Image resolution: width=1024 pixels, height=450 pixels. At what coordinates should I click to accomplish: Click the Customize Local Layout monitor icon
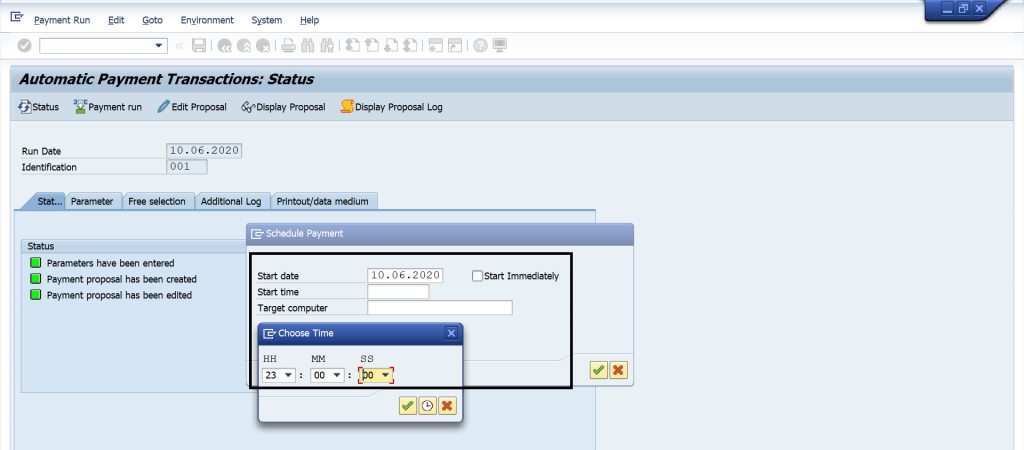(500, 46)
